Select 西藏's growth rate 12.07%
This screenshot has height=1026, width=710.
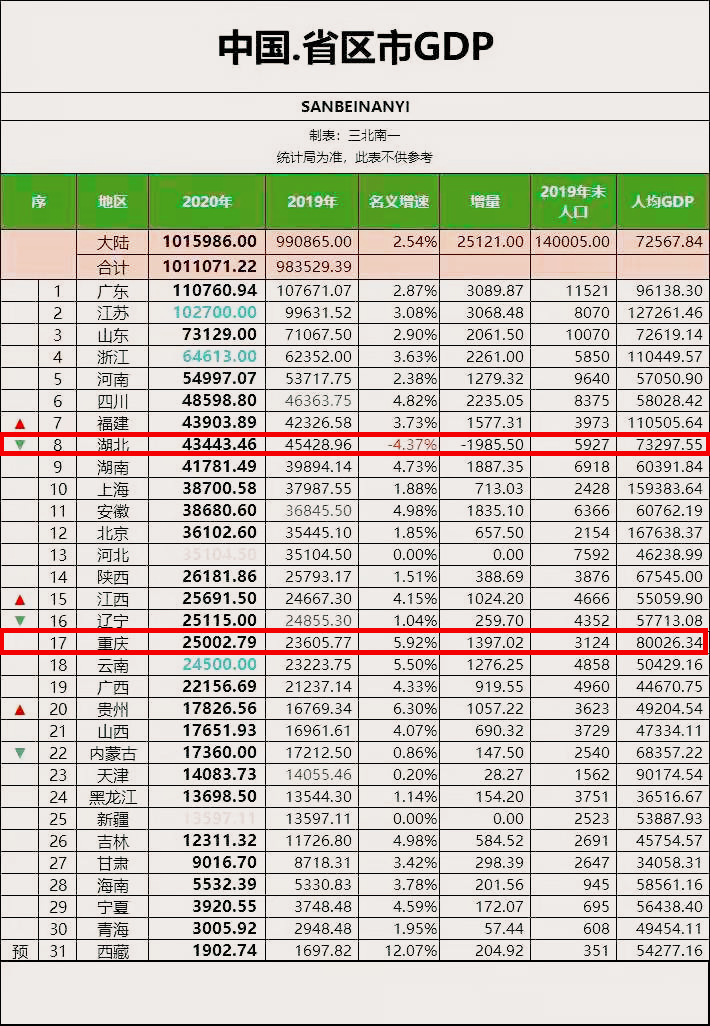[410, 951]
